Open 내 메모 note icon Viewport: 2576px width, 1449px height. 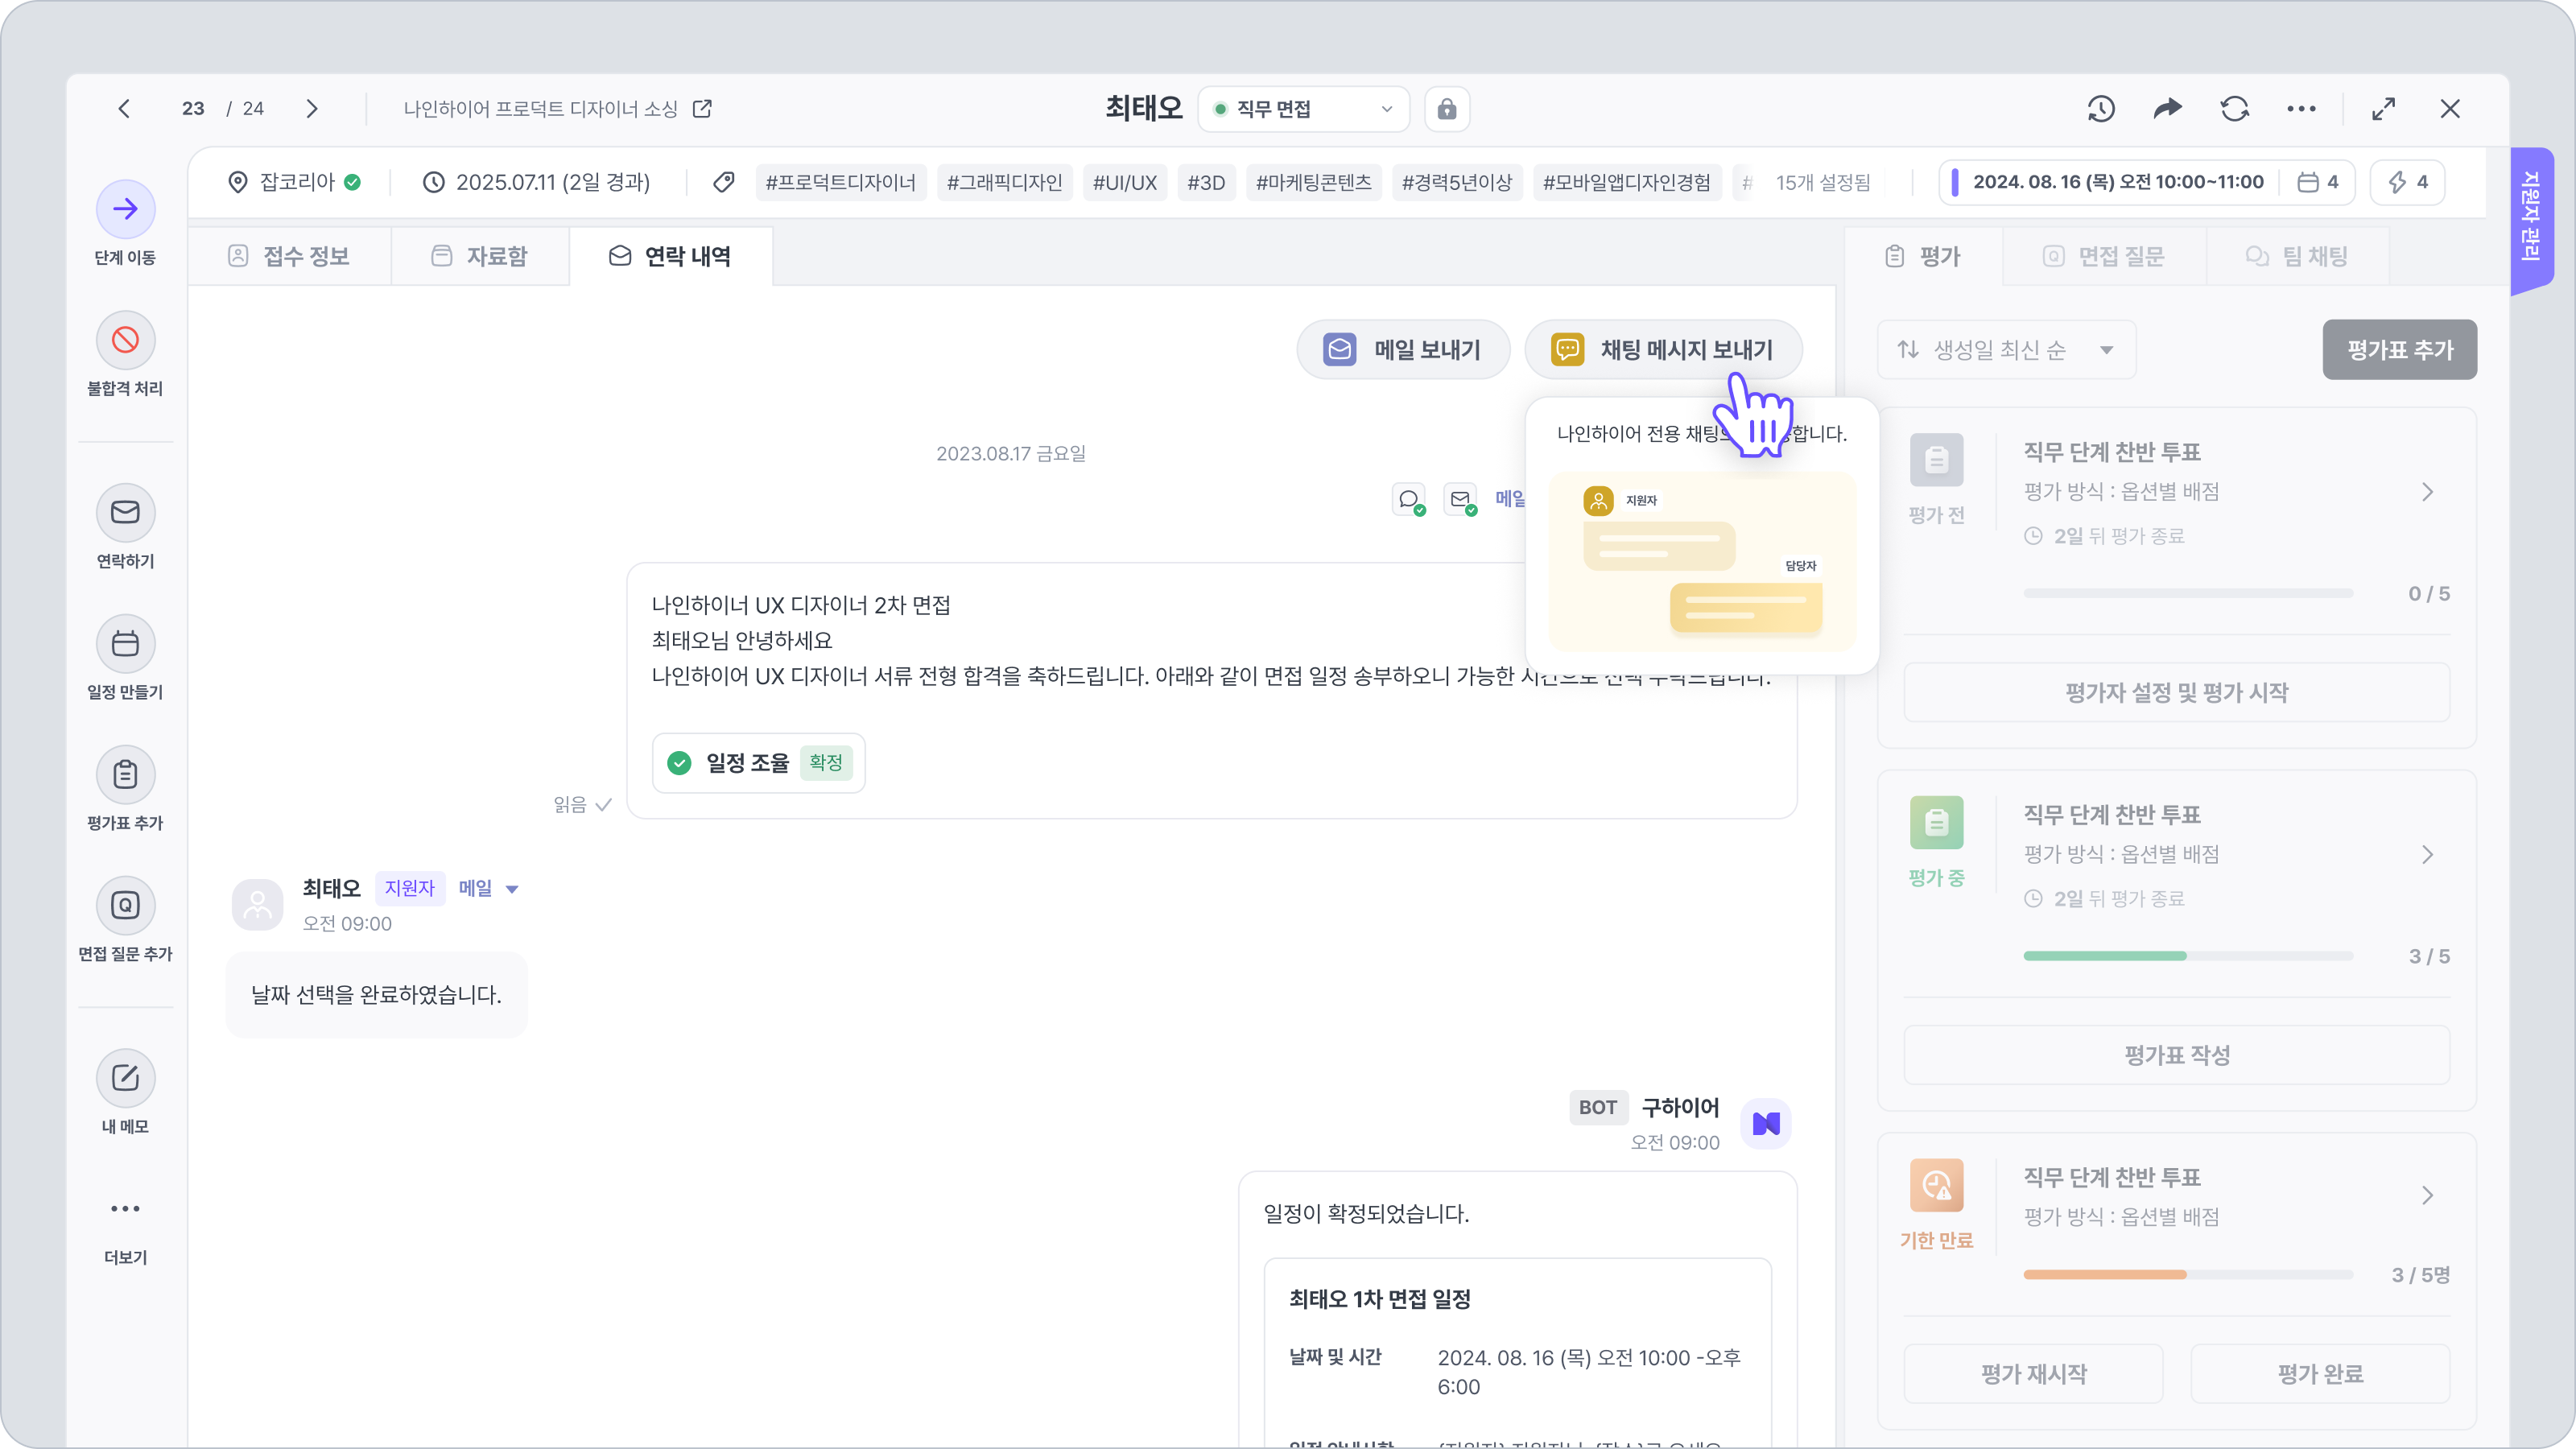125,1078
